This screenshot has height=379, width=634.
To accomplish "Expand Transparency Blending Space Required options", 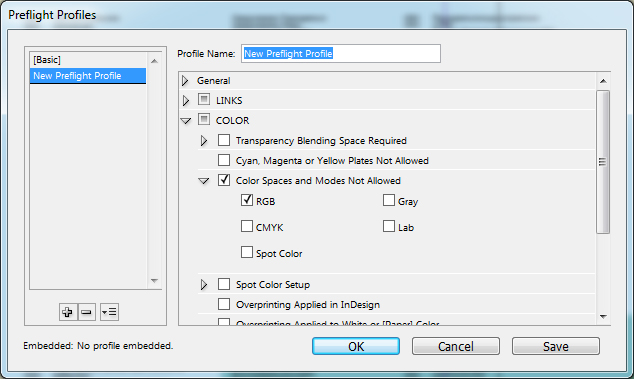I will tap(204, 141).
